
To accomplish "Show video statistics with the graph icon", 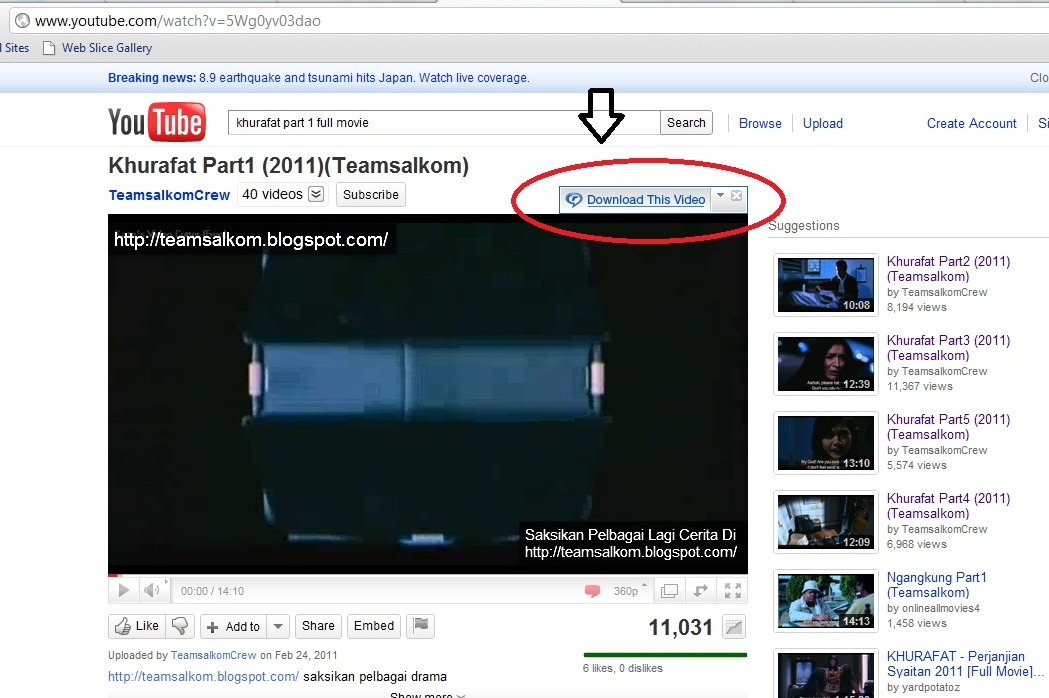I will (734, 627).
